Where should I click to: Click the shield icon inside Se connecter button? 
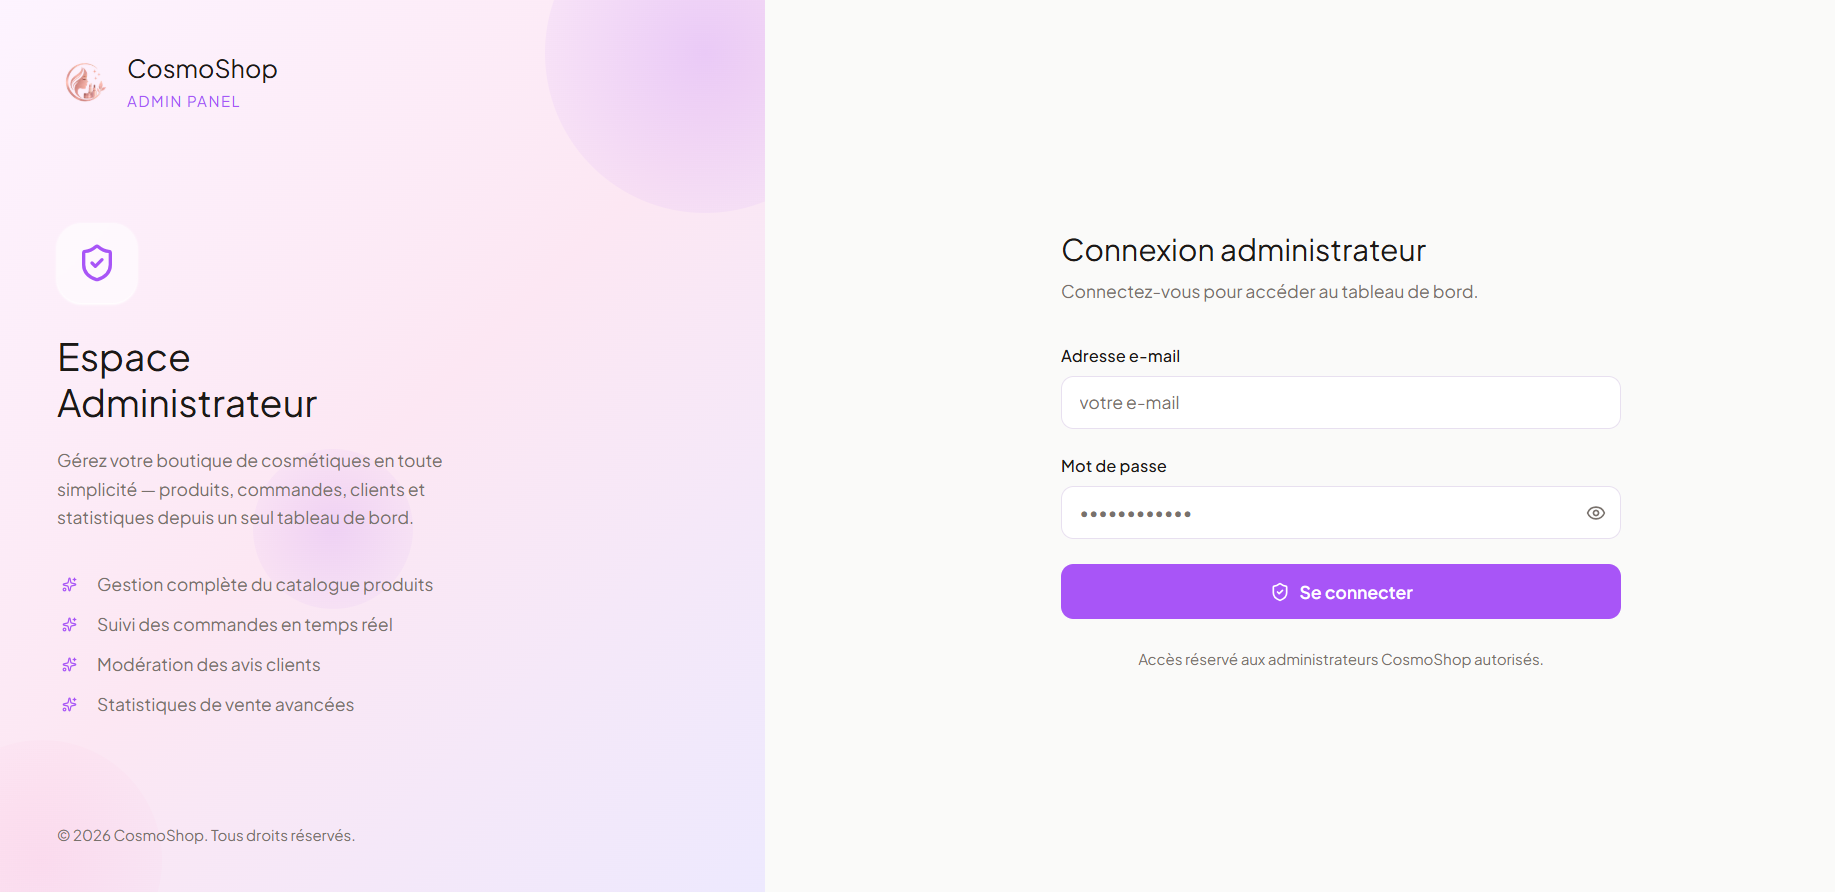coord(1280,592)
